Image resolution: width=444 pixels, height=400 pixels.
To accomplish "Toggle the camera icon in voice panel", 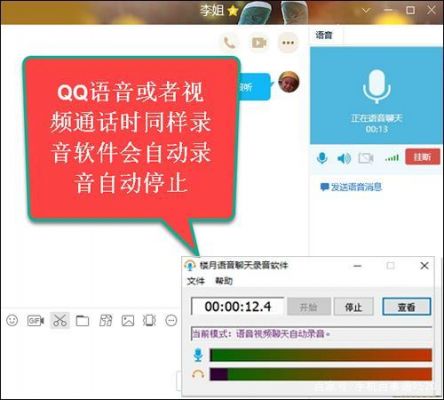I will 366,158.
